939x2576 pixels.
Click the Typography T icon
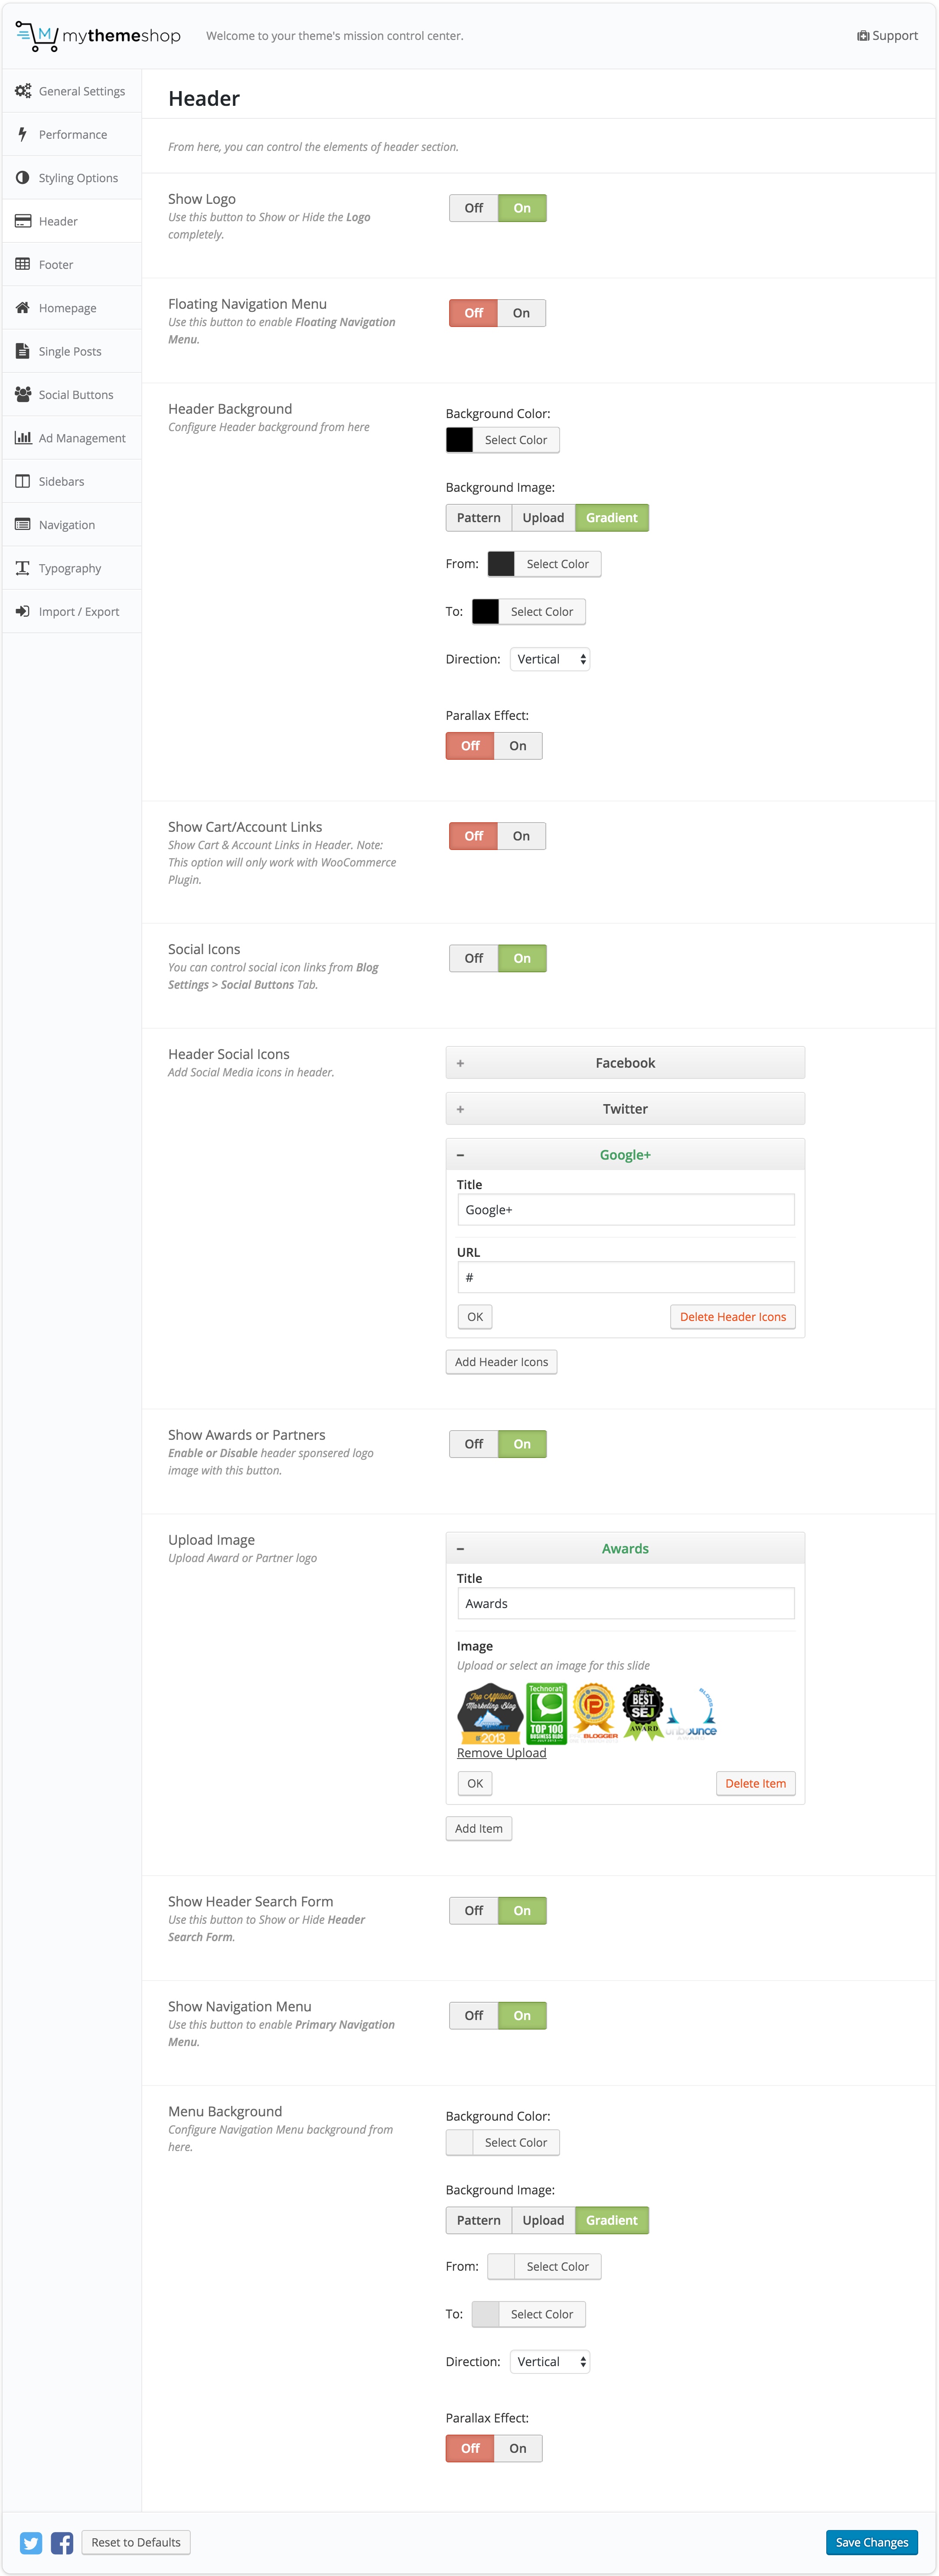coord(23,568)
